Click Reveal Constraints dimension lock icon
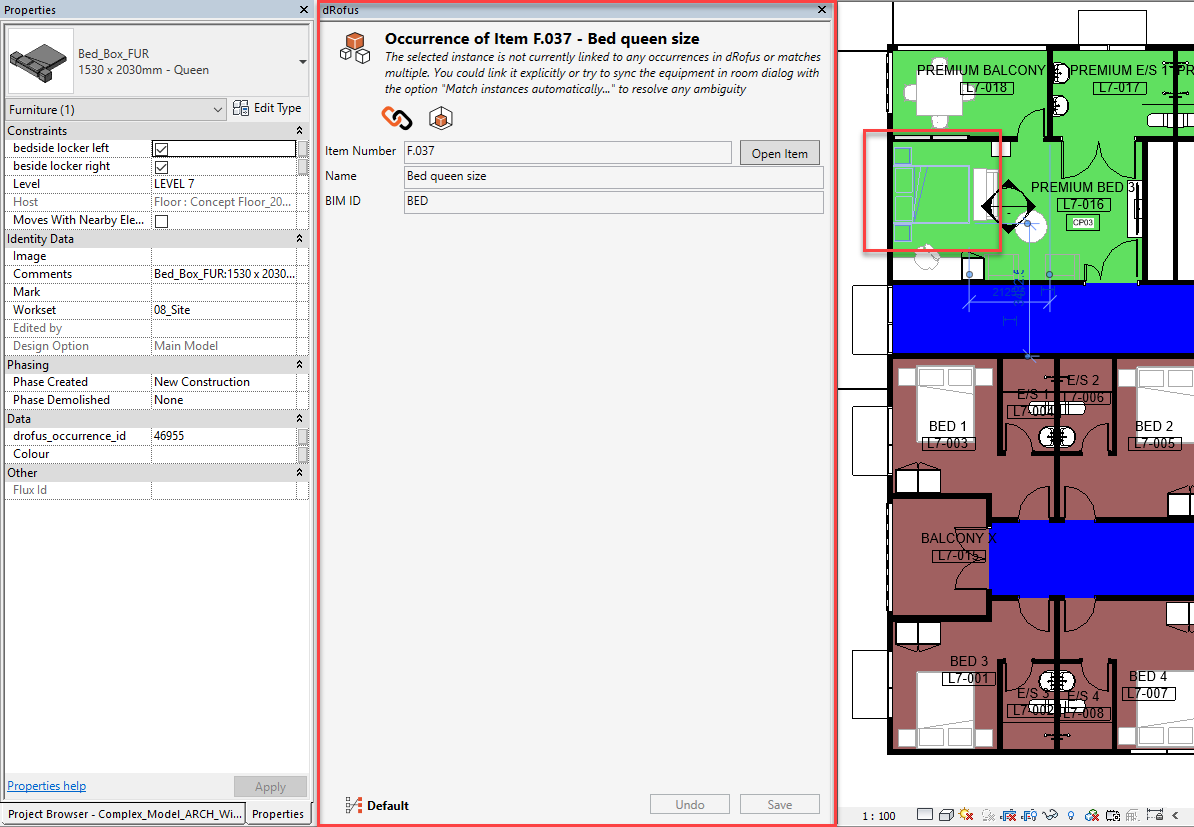The width and height of the screenshot is (1194, 827). (1155, 815)
